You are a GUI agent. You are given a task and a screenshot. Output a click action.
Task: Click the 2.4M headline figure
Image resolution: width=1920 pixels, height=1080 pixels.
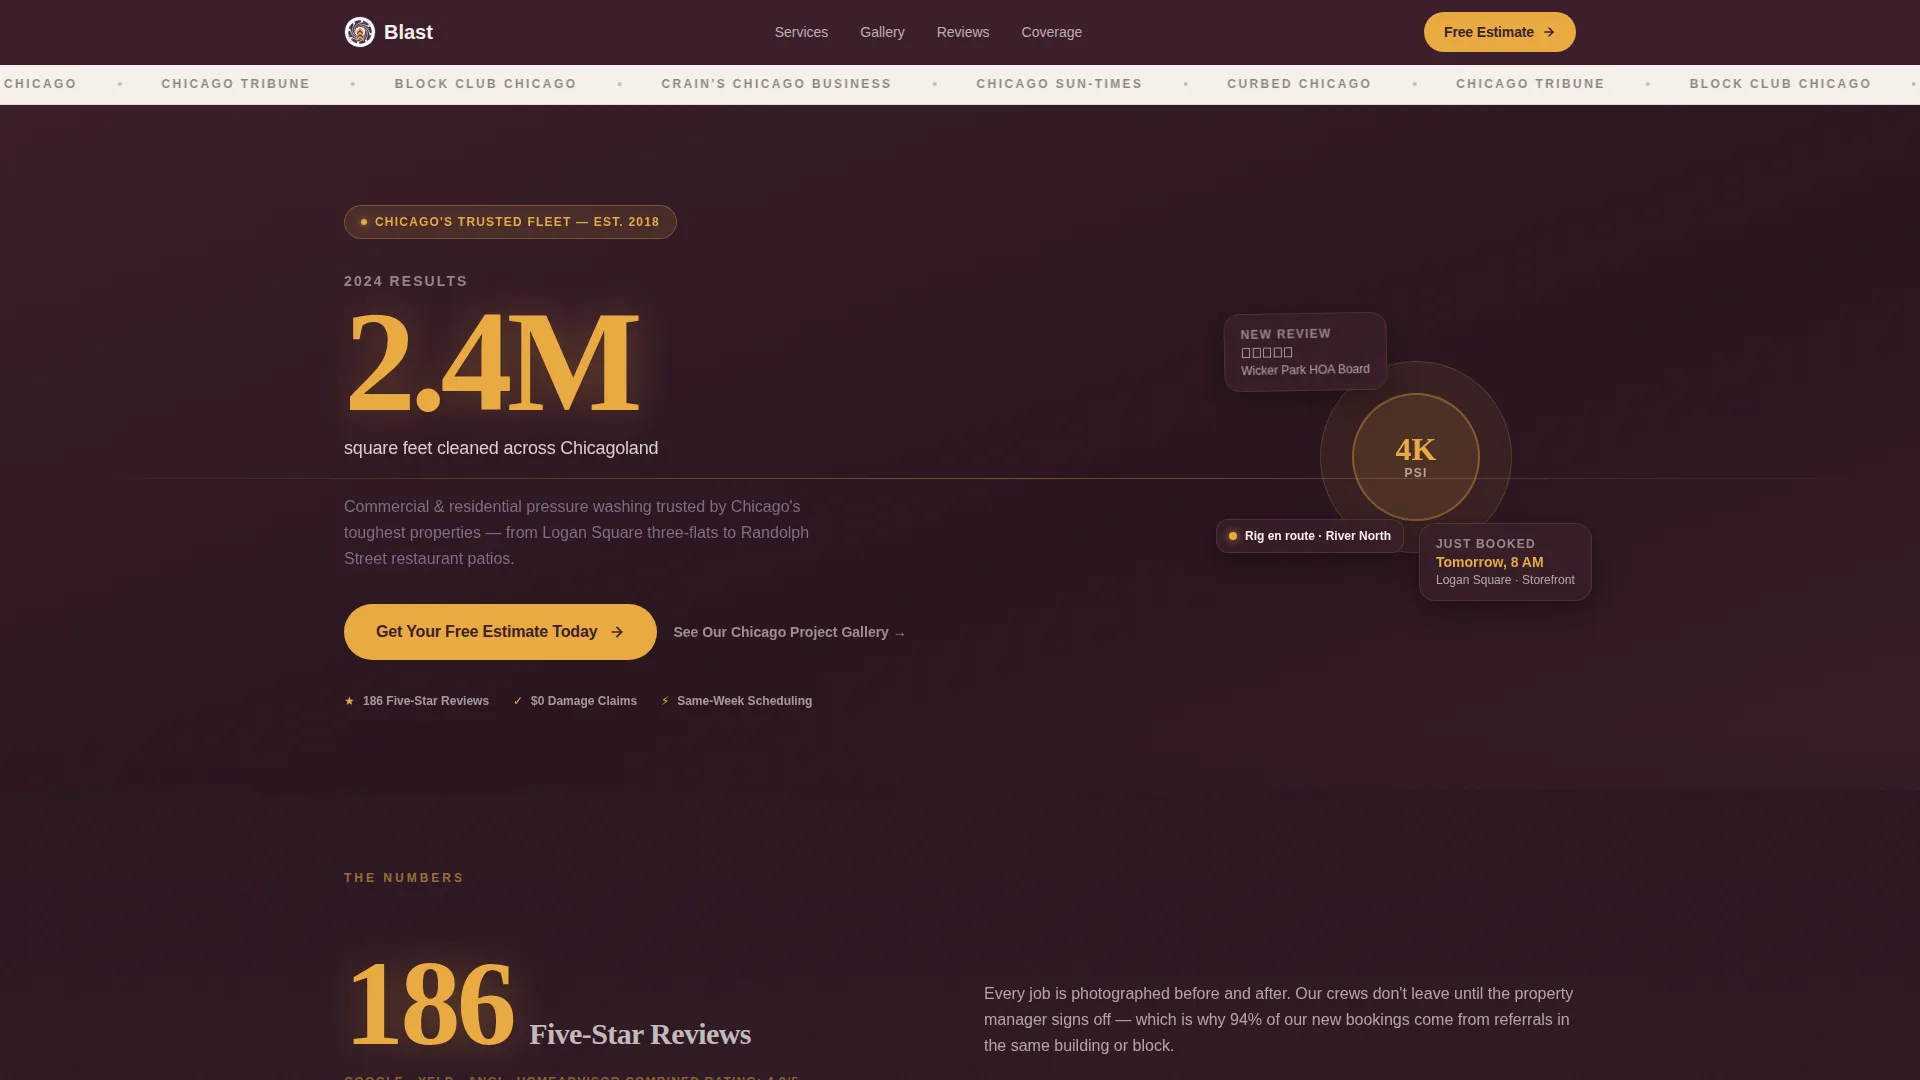point(492,362)
